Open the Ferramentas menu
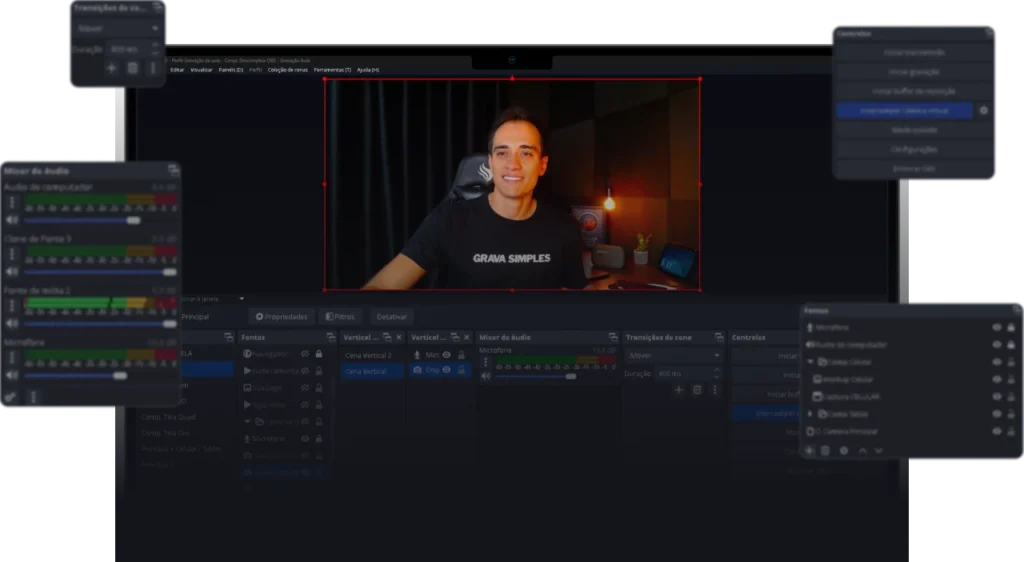Image resolution: width=1024 pixels, height=562 pixels. tap(332, 70)
